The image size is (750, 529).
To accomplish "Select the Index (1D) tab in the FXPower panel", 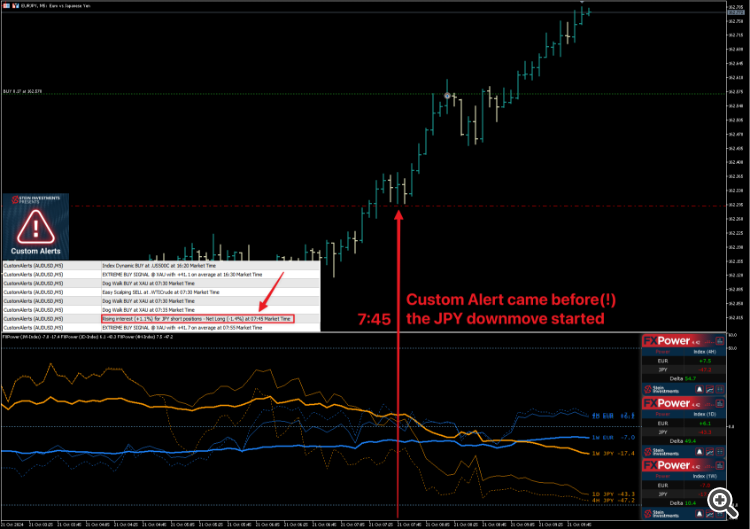I will 705,414.
